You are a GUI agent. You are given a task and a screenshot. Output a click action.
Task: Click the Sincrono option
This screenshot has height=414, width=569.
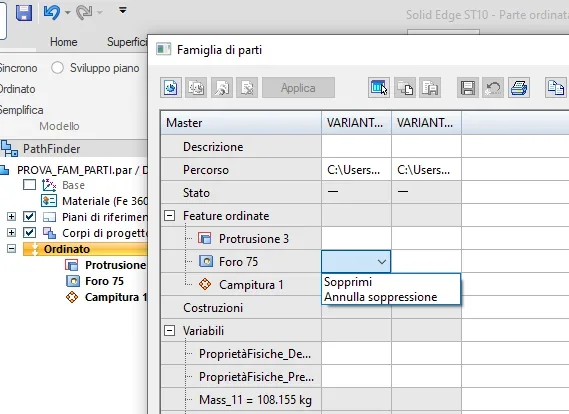[18, 68]
